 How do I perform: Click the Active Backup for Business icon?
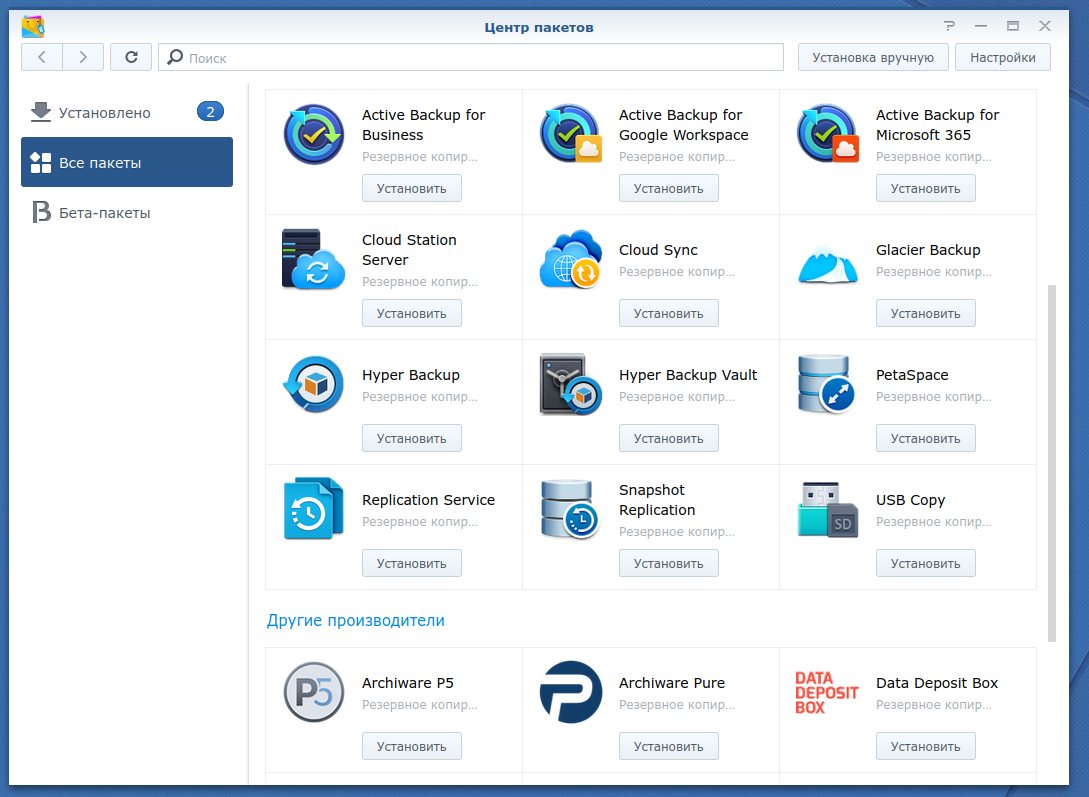click(314, 134)
